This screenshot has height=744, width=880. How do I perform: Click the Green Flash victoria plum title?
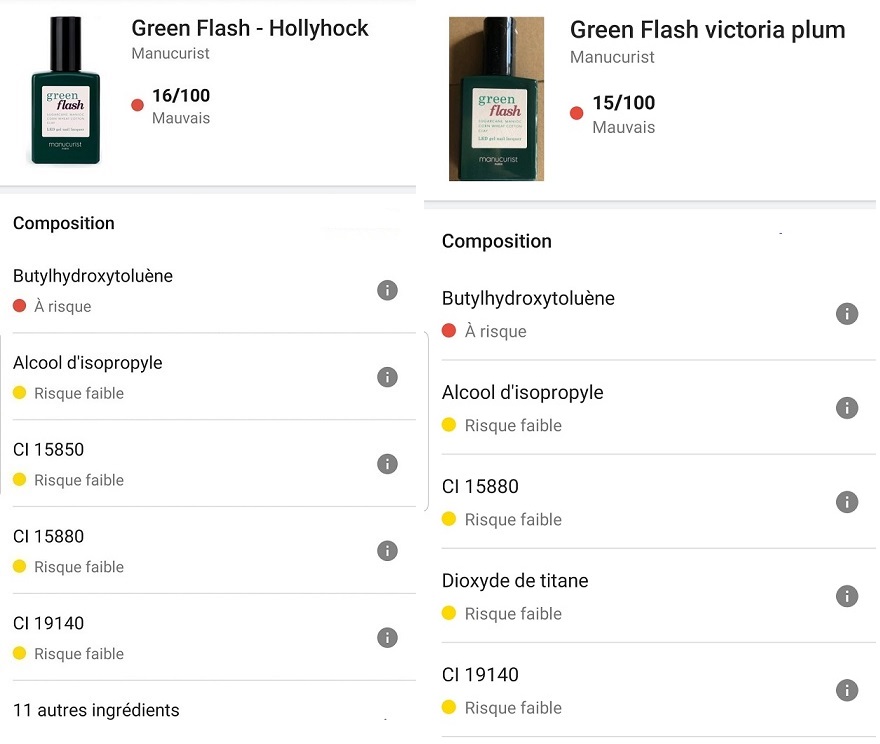(x=707, y=30)
